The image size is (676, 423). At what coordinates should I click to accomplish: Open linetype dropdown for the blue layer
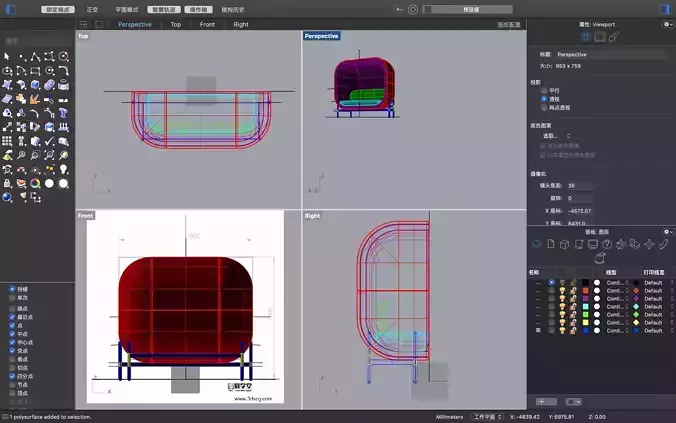tap(617, 331)
